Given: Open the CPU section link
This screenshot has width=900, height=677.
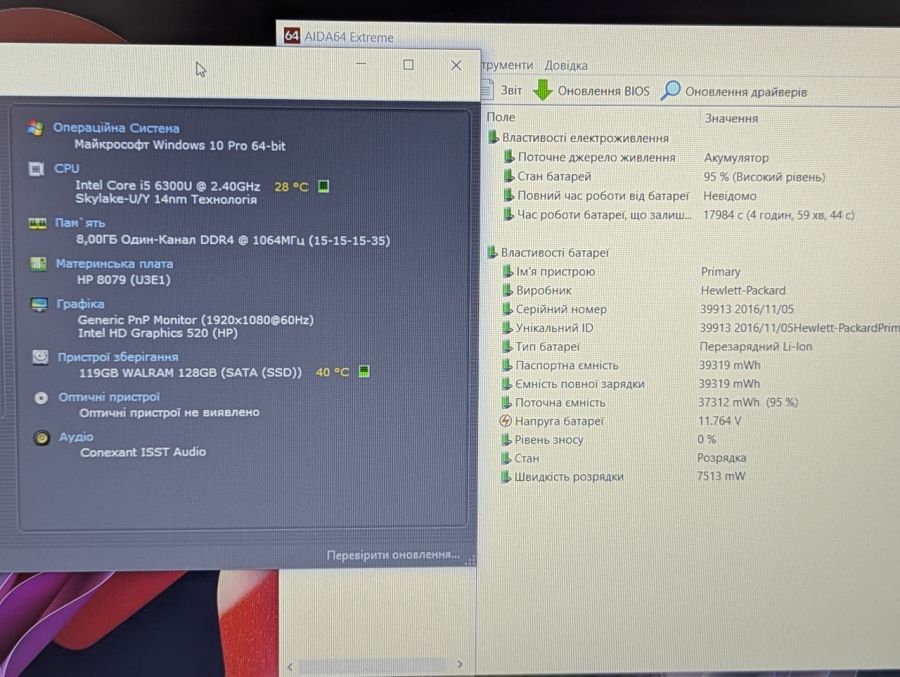Looking at the screenshot, I should 67,168.
